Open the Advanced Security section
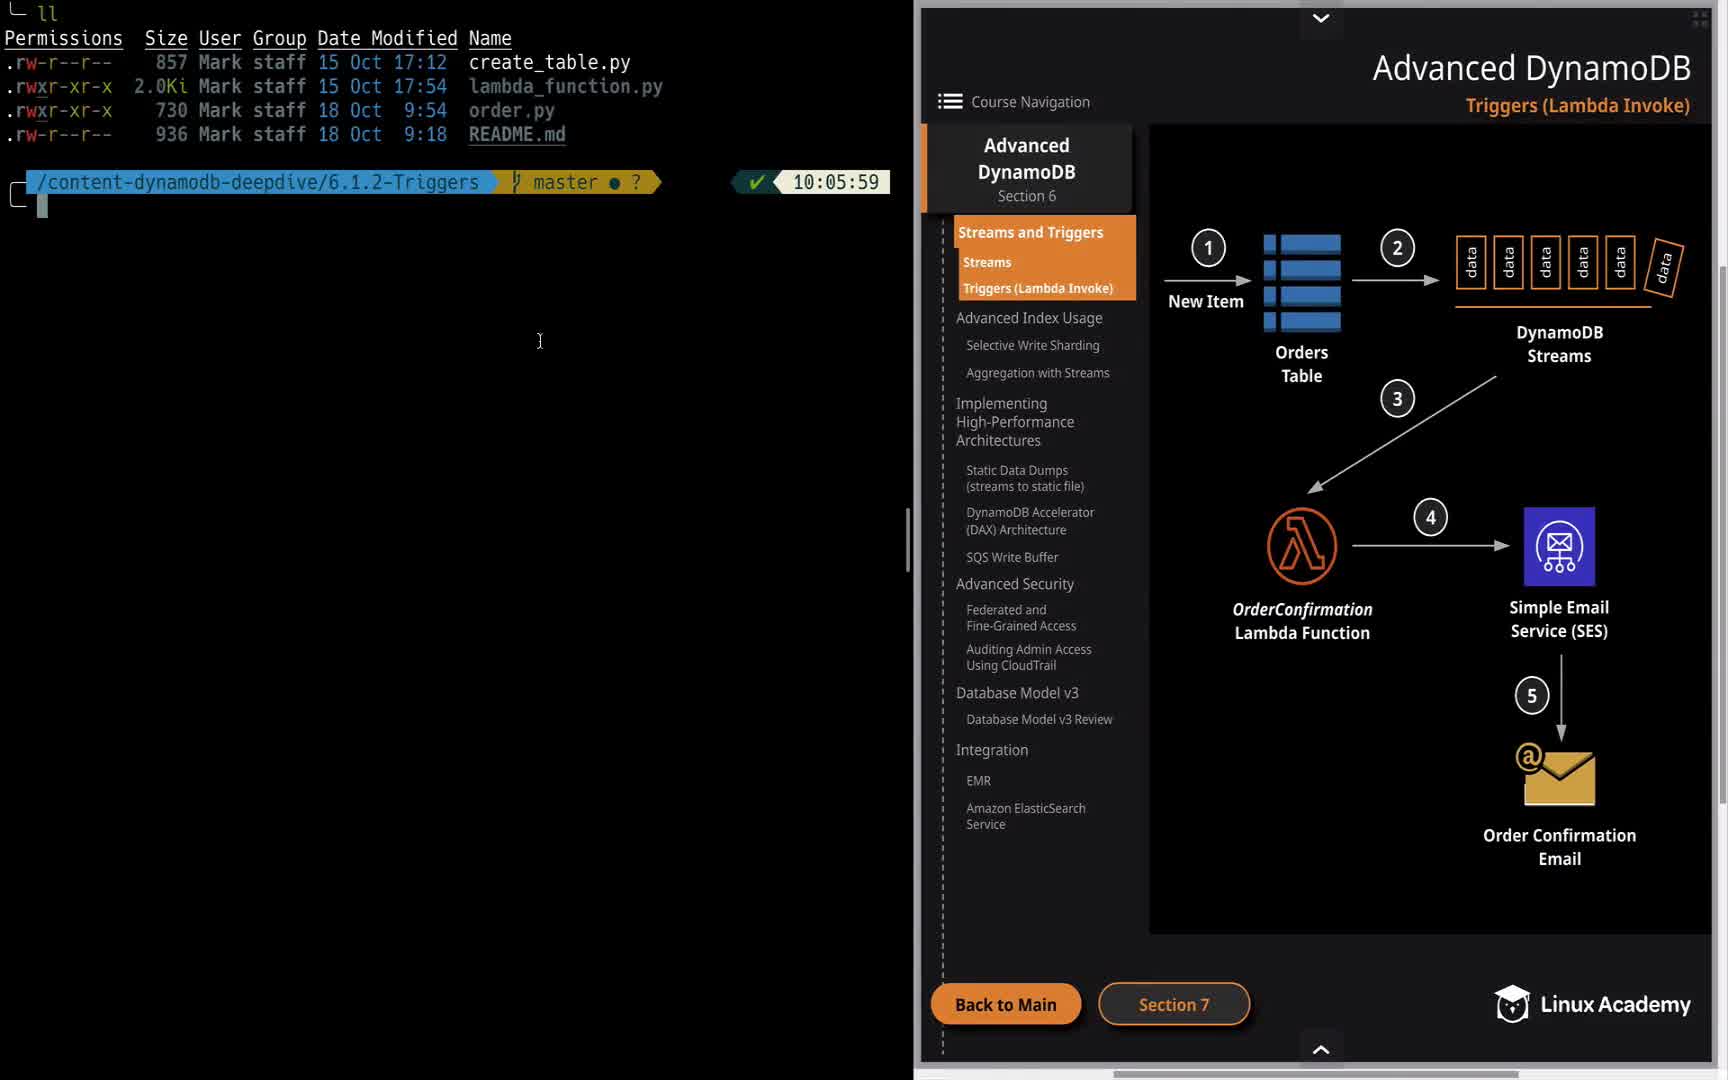The width and height of the screenshot is (1728, 1080). [1015, 584]
